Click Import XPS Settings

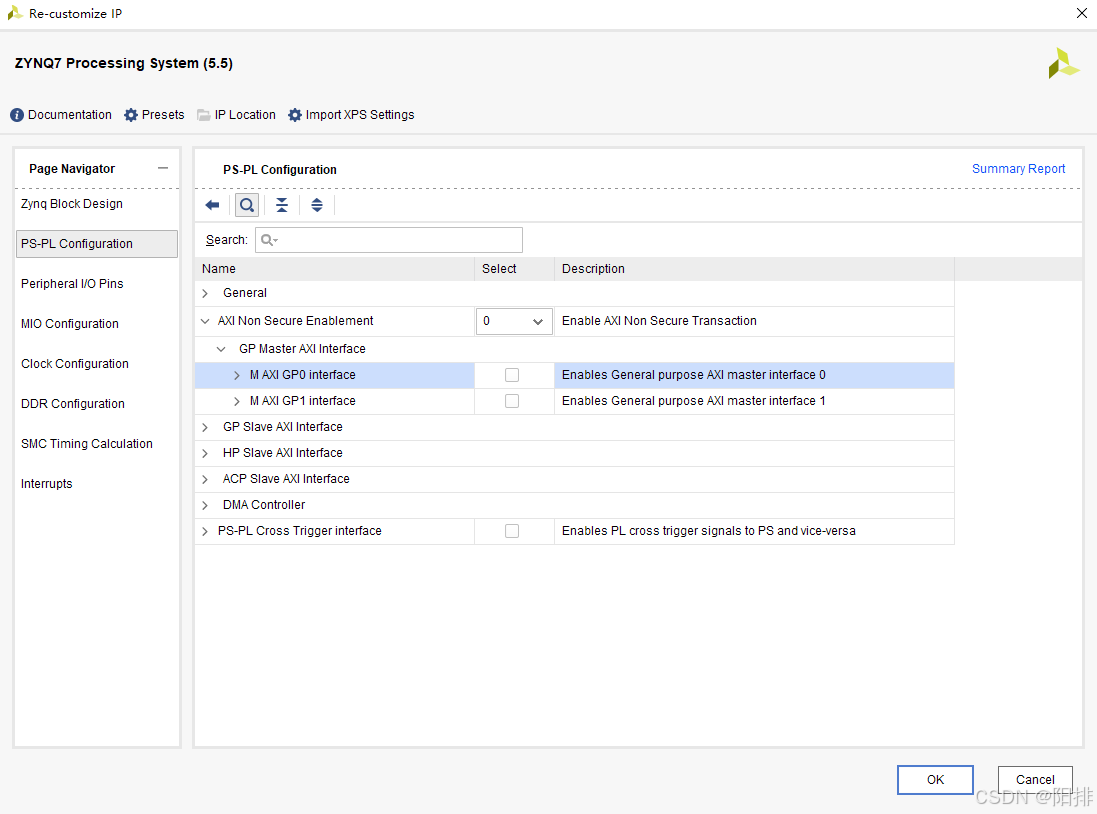tap(351, 115)
